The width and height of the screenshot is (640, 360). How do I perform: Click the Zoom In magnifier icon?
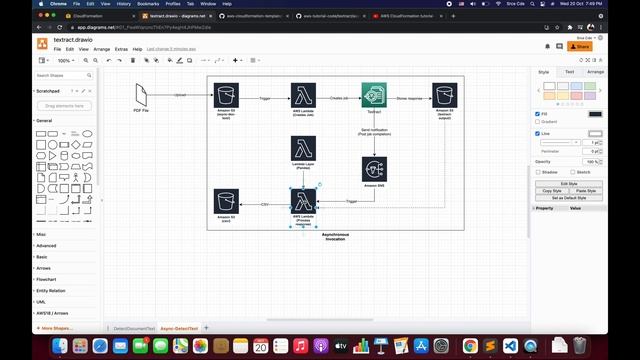86,60
